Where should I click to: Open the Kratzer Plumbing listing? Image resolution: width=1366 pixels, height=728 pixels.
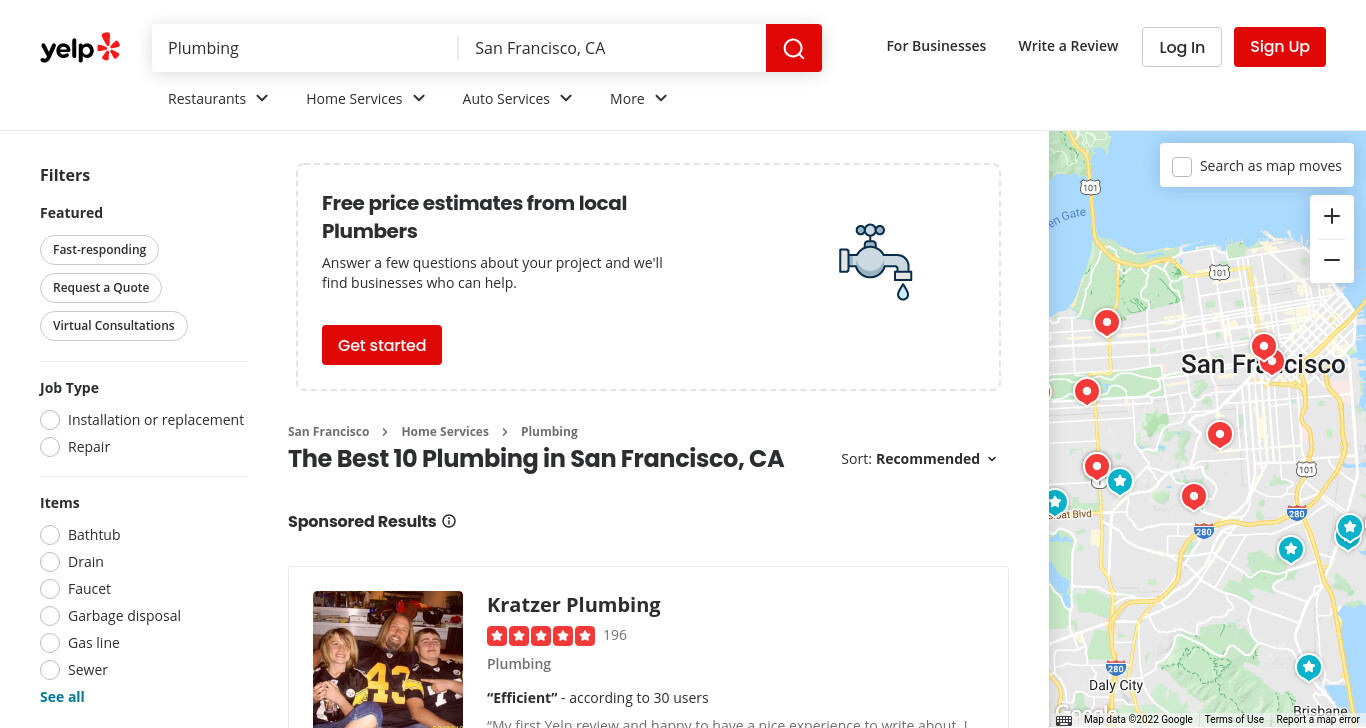574,605
